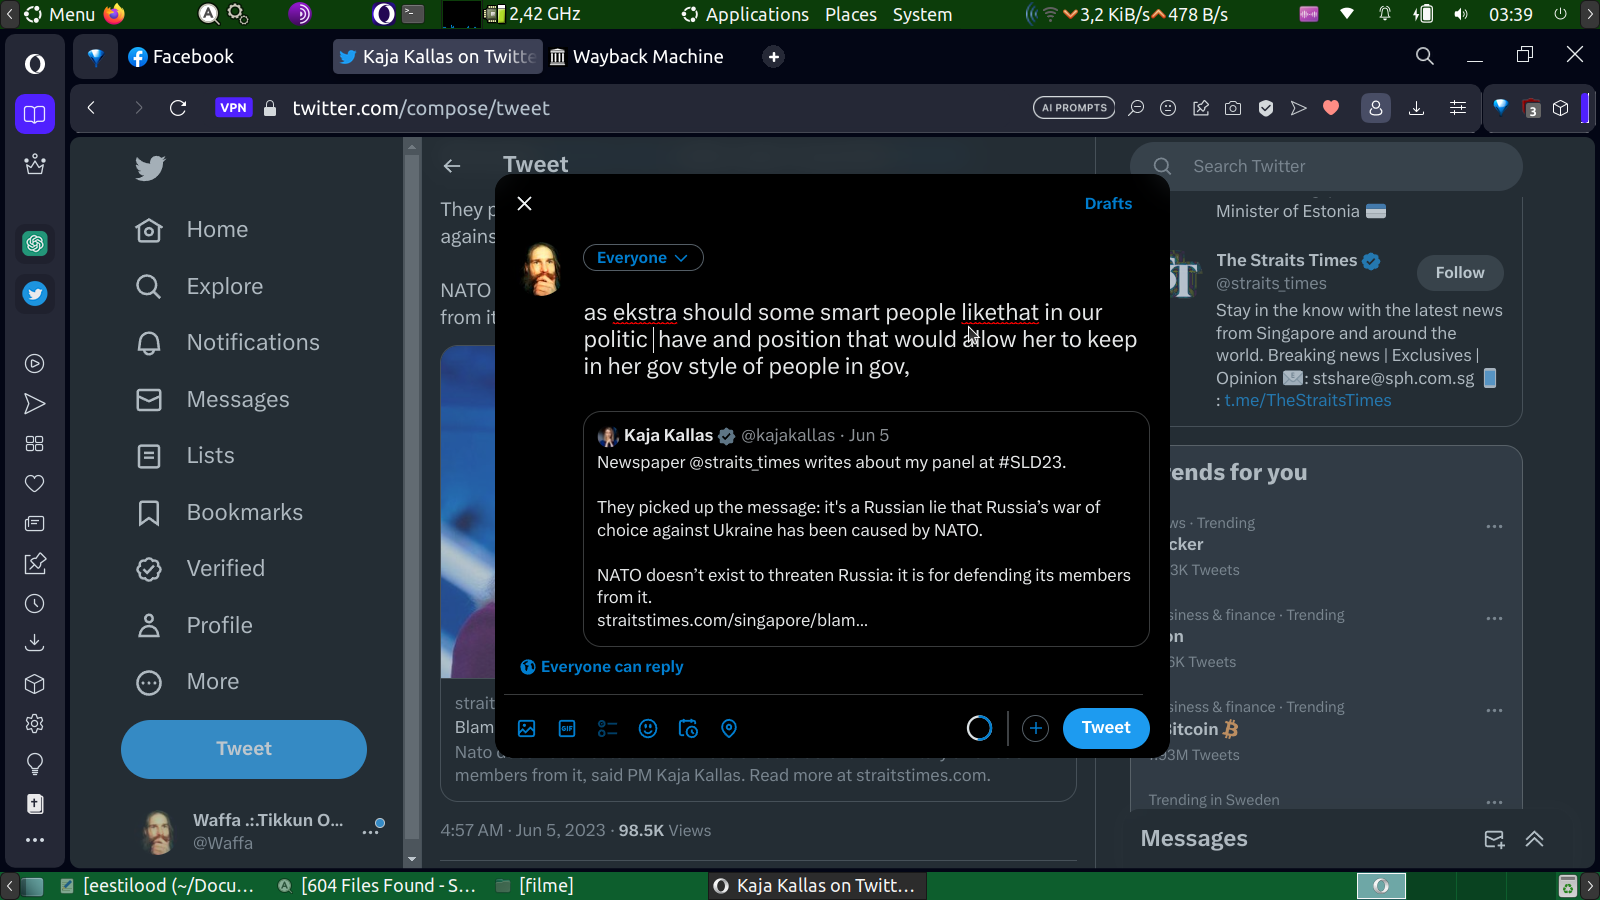Viewport: 1600px width, 900px height.
Task: Add another tweet to the thread
Action: tap(1035, 728)
